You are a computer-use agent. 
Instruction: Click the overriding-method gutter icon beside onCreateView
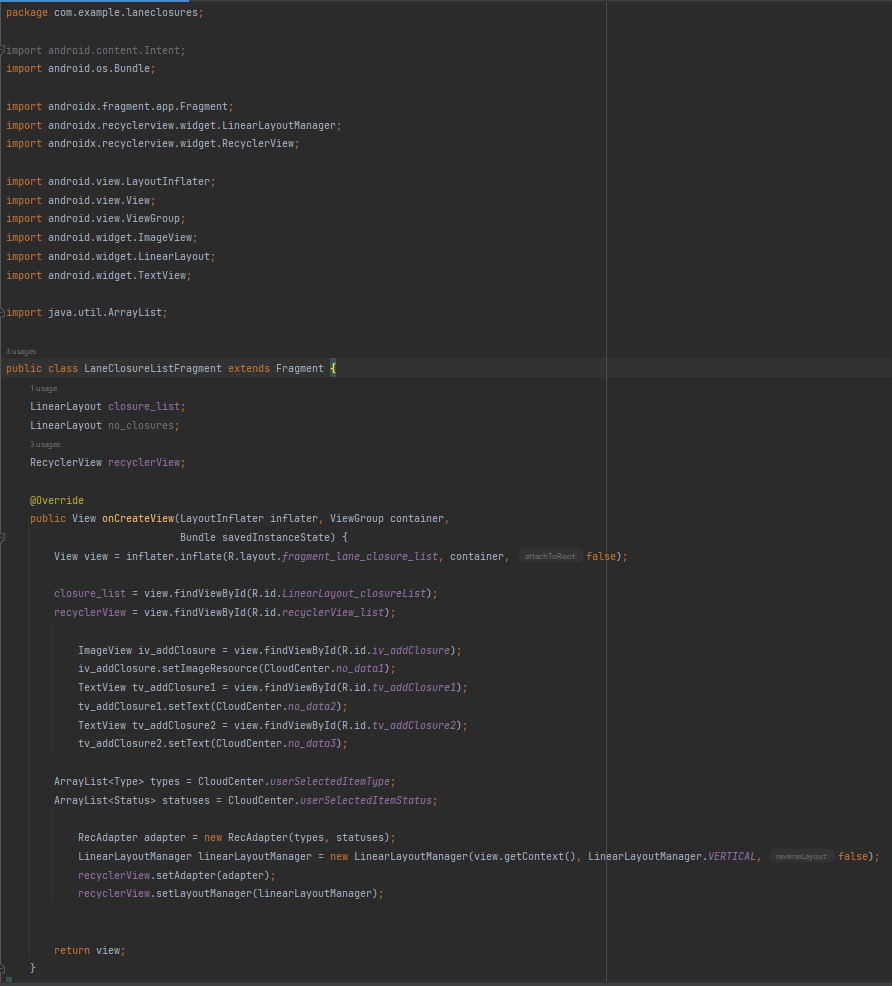[5, 518]
